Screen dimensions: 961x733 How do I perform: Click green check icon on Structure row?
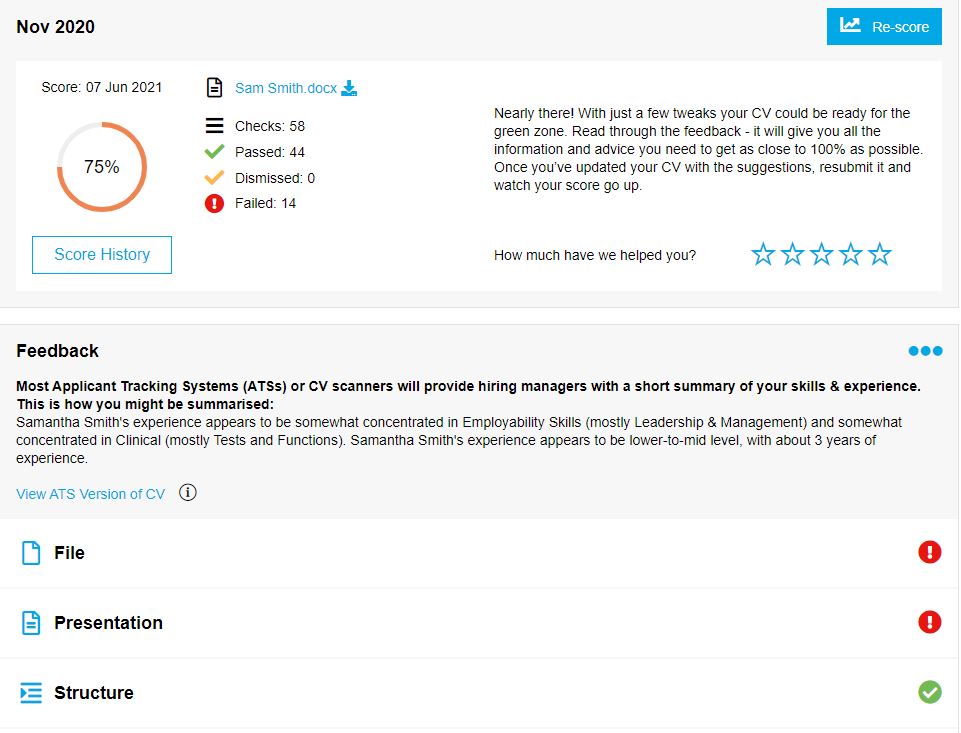(x=929, y=692)
